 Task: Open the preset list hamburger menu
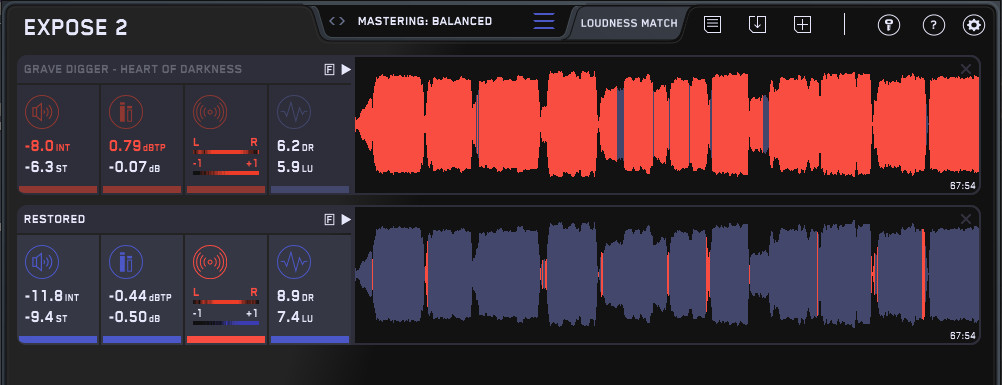544,21
